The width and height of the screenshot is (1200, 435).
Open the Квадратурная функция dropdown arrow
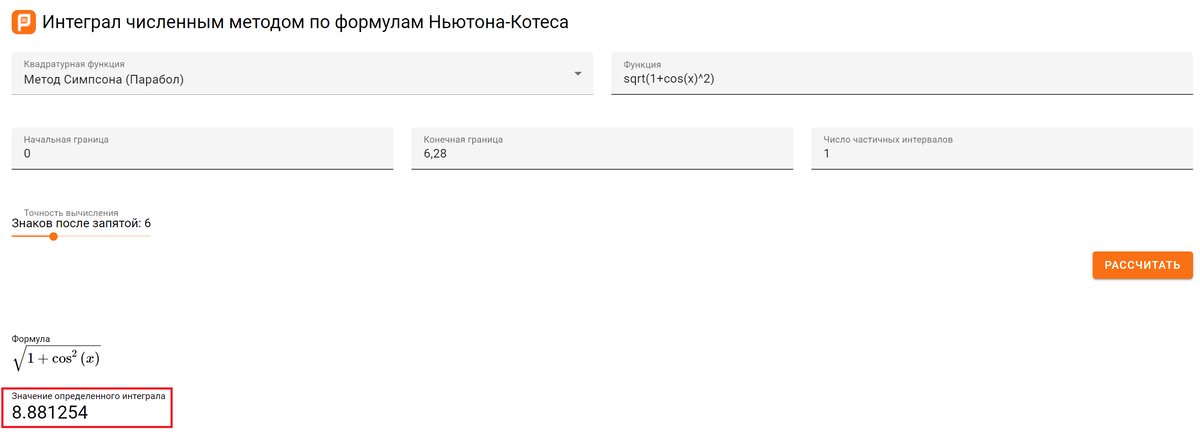578,74
